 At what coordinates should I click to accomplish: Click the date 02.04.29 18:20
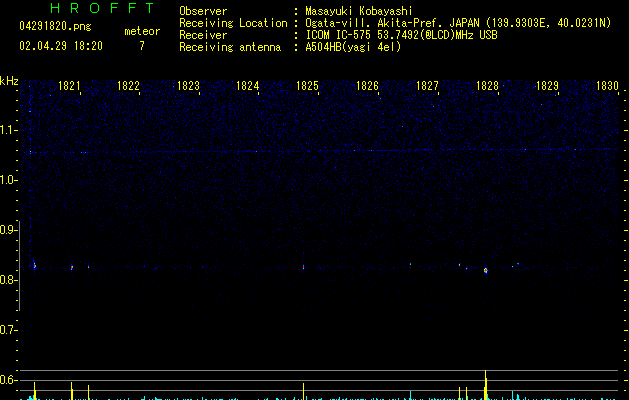click(61, 46)
